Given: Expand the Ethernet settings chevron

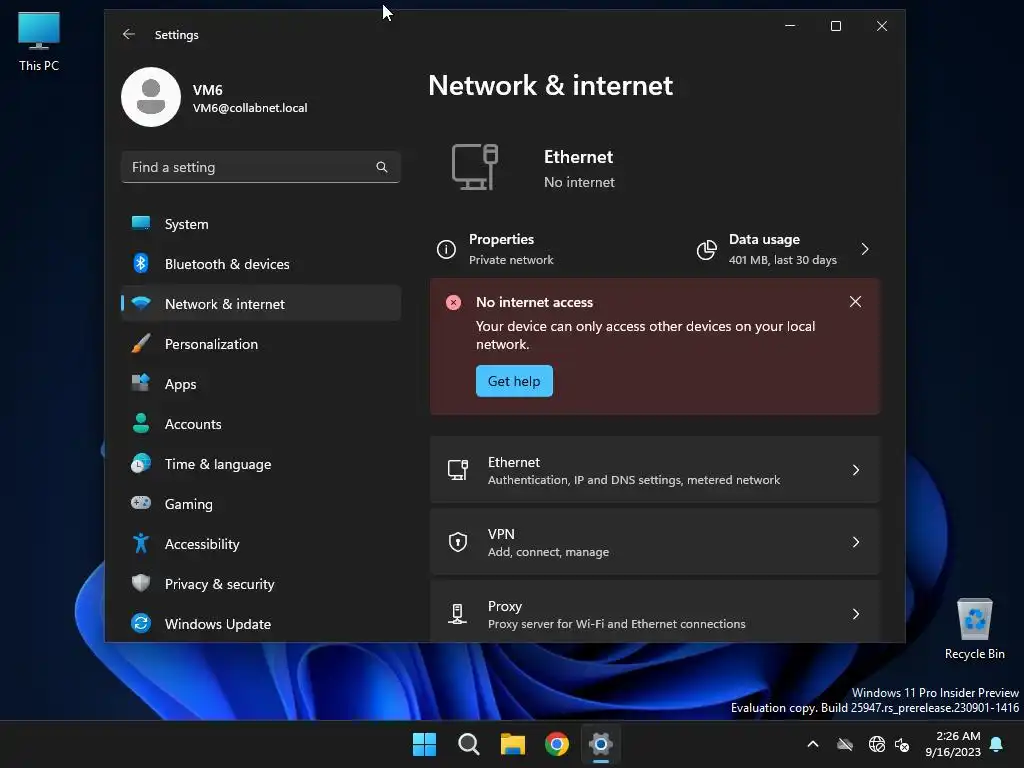Looking at the screenshot, I should pos(856,470).
